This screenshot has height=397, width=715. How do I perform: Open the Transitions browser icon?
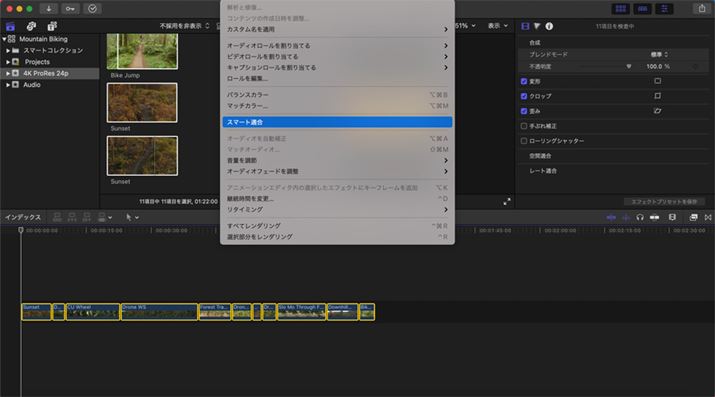click(708, 217)
